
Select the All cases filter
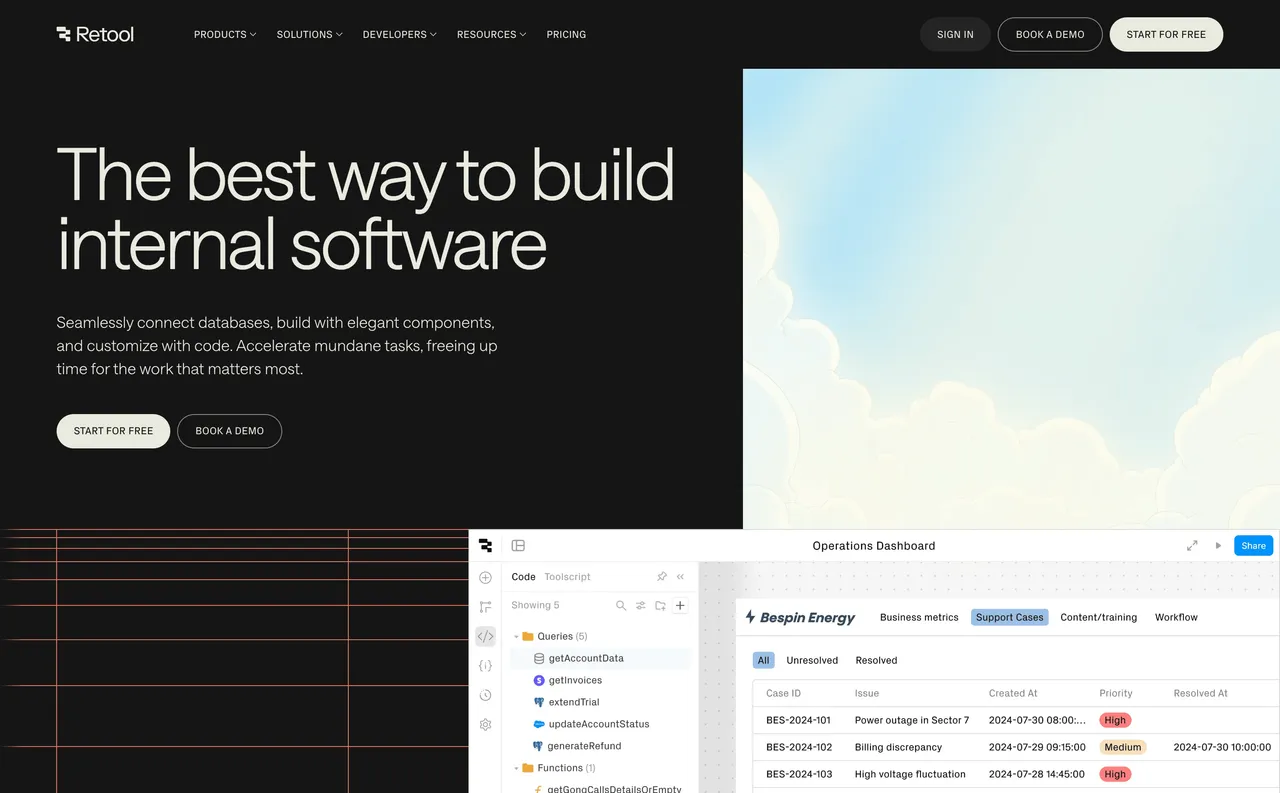coord(763,660)
